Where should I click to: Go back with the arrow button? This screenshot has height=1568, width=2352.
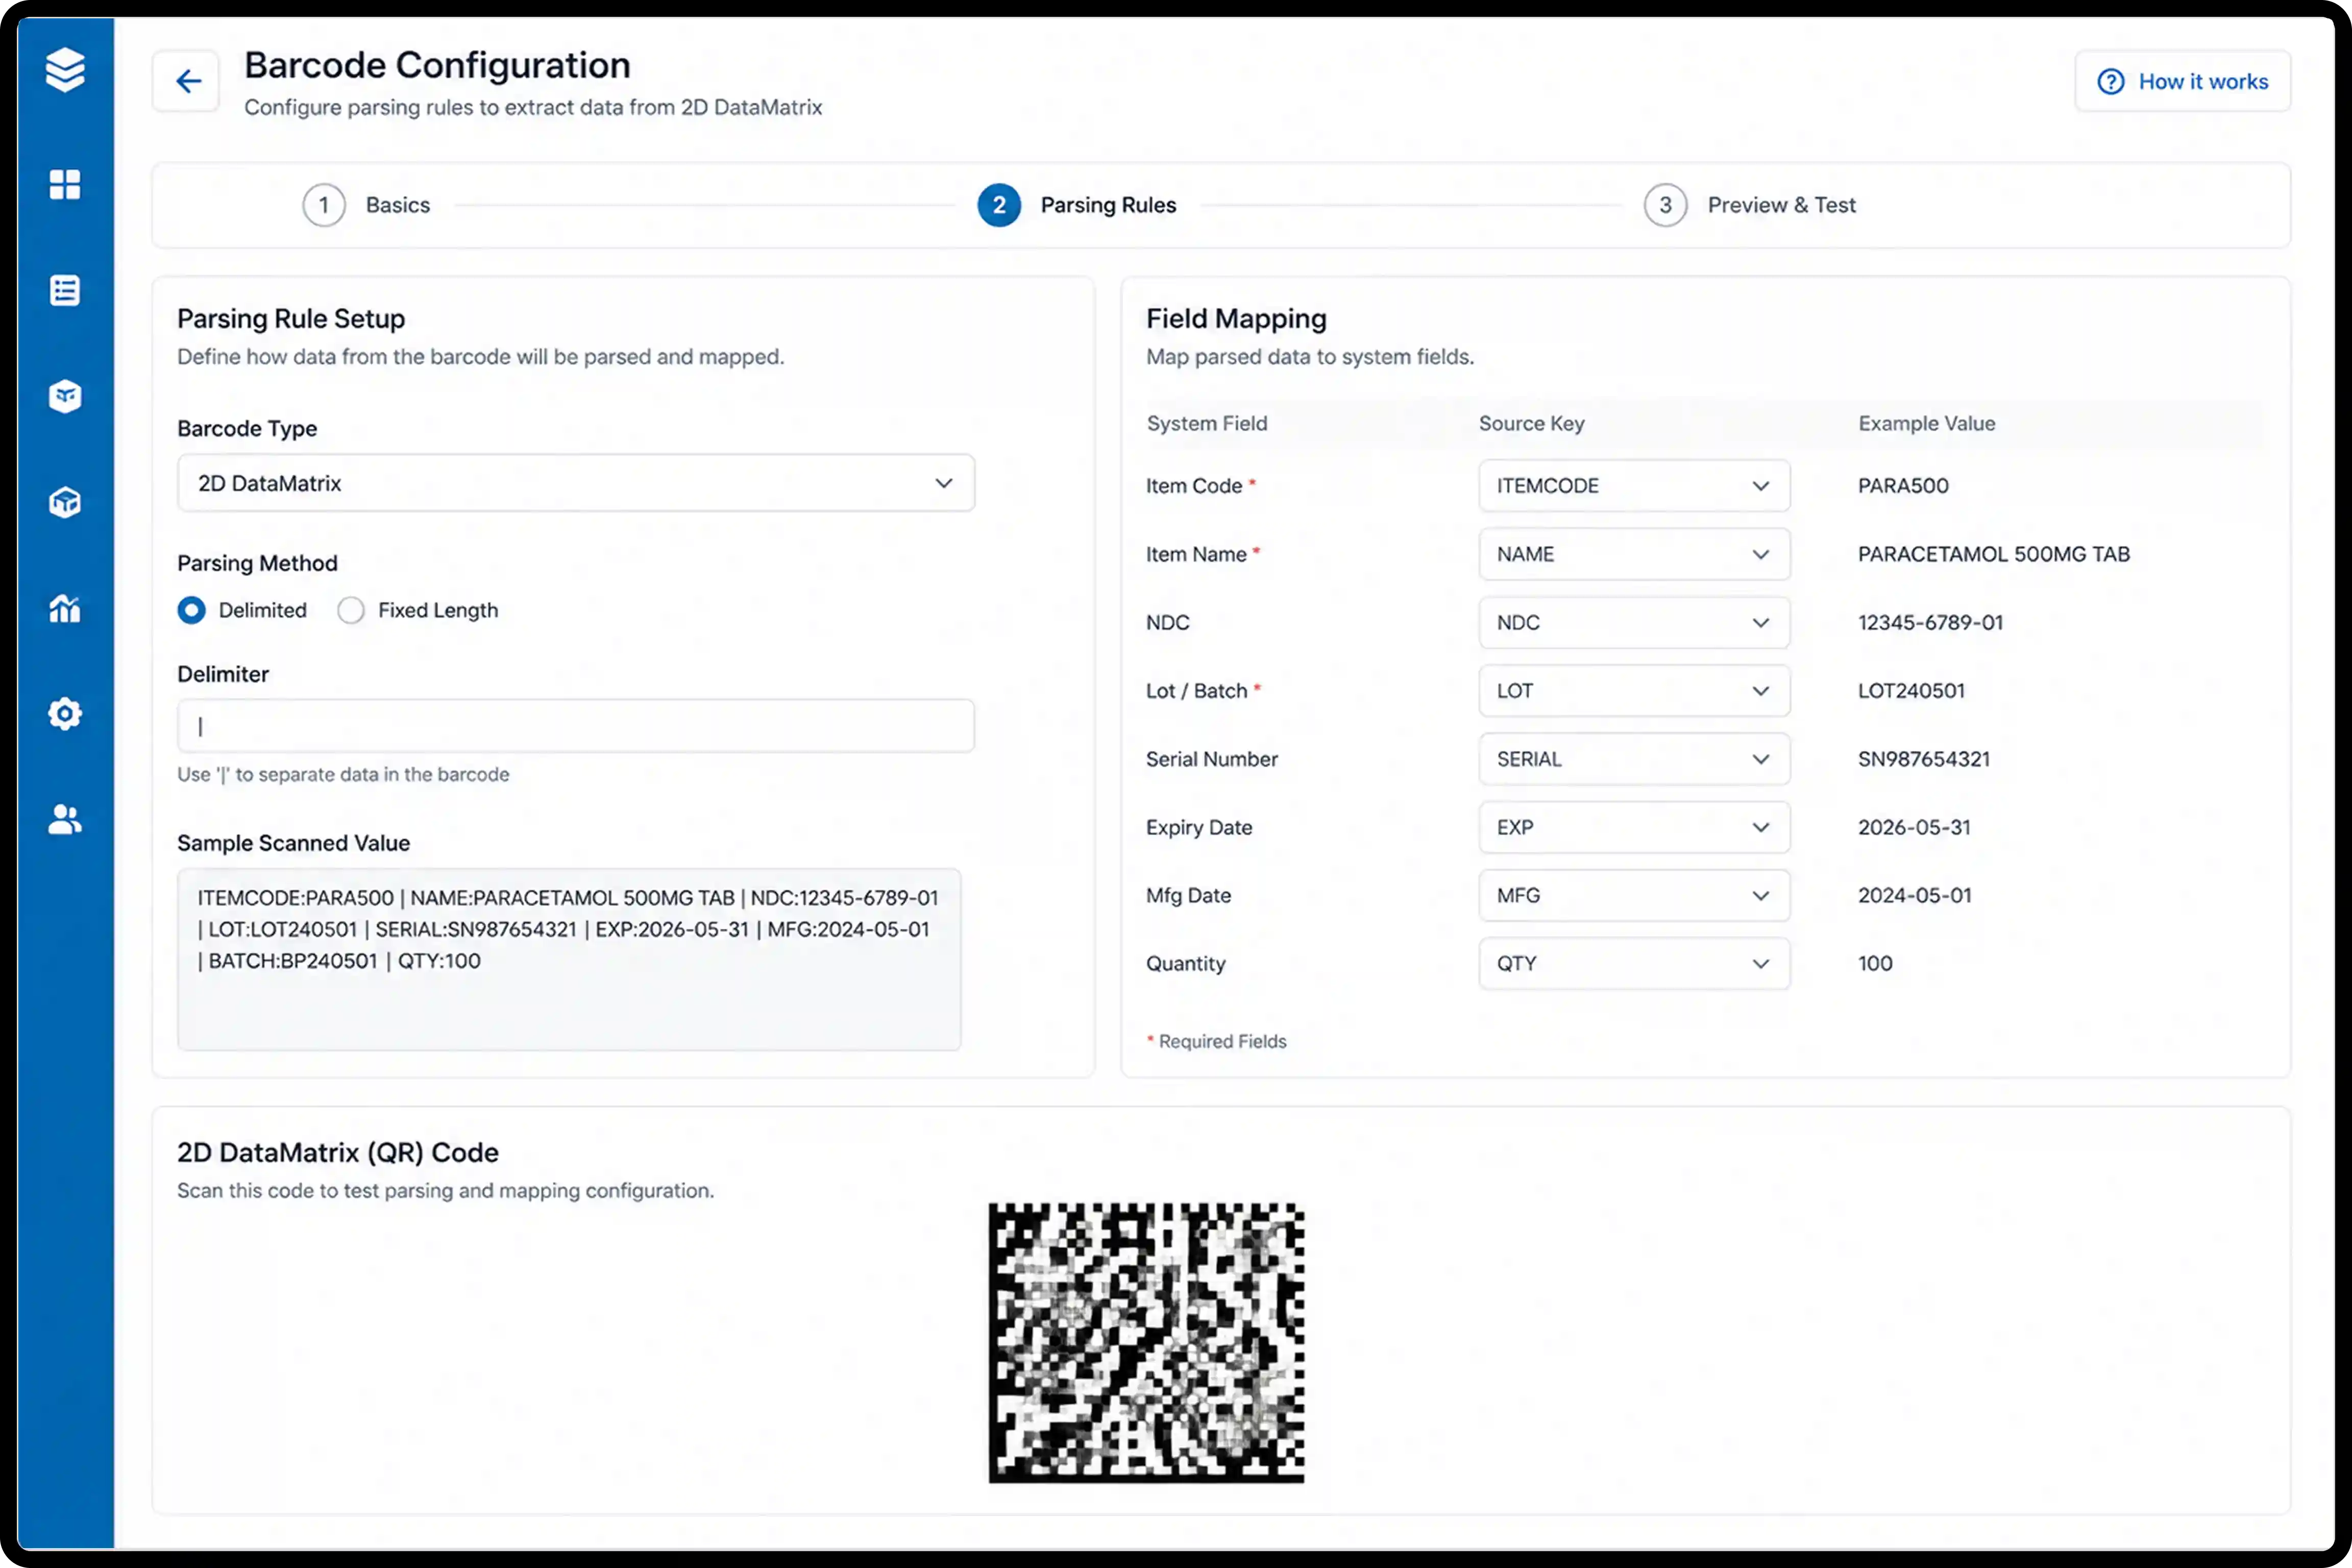(187, 81)
